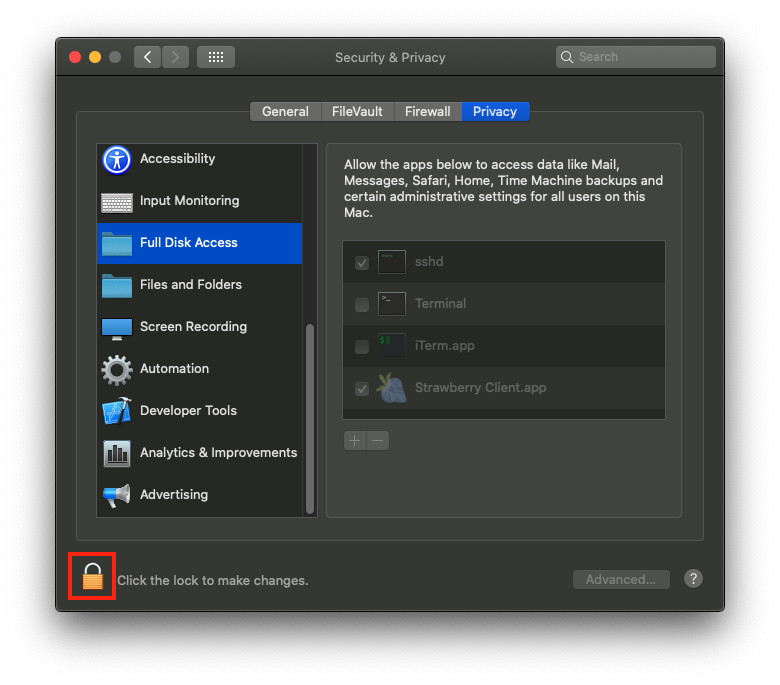
Task: Open help with the question mark button
Action: [694, 579]
